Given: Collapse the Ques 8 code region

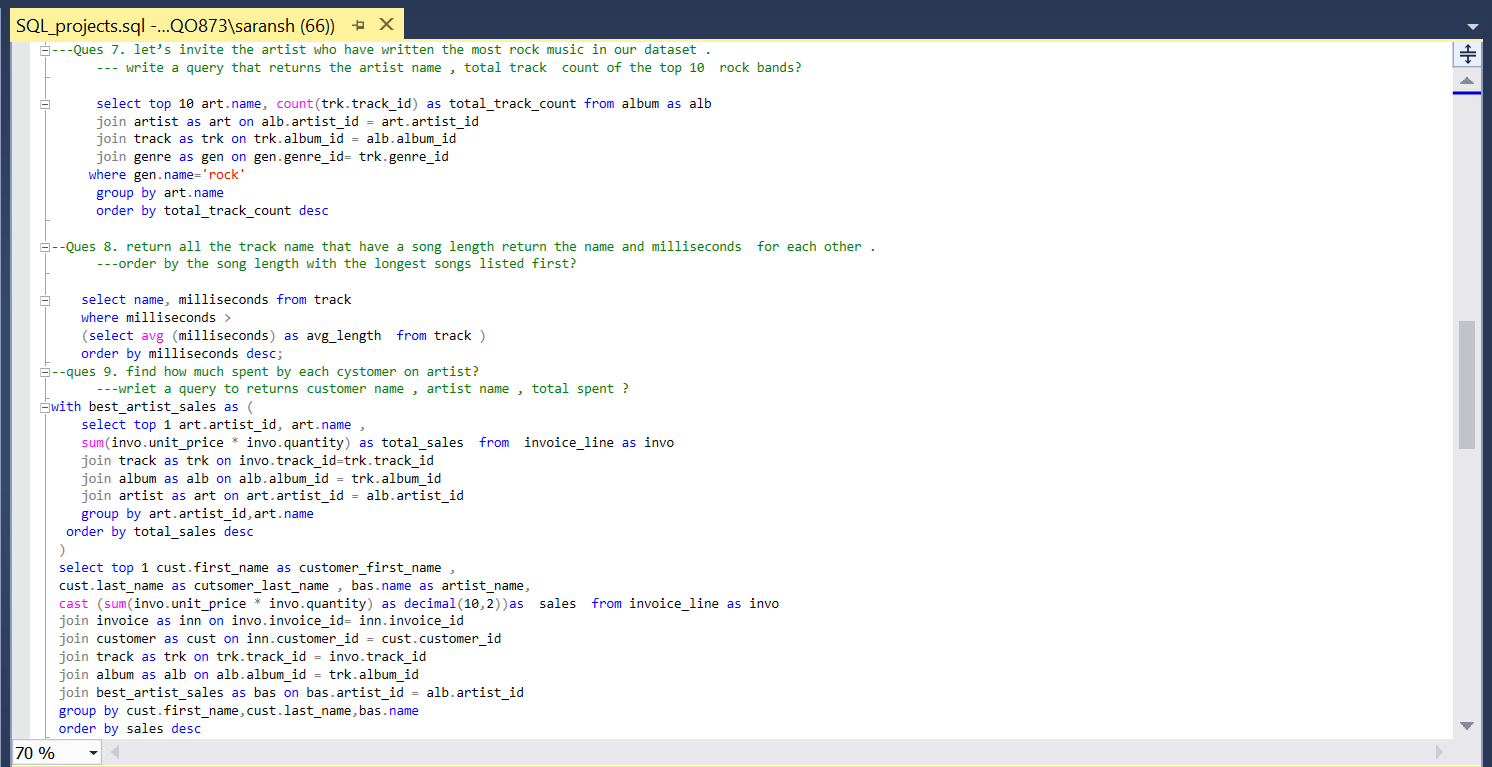Looking at the screenshot, I should point(44,246).
